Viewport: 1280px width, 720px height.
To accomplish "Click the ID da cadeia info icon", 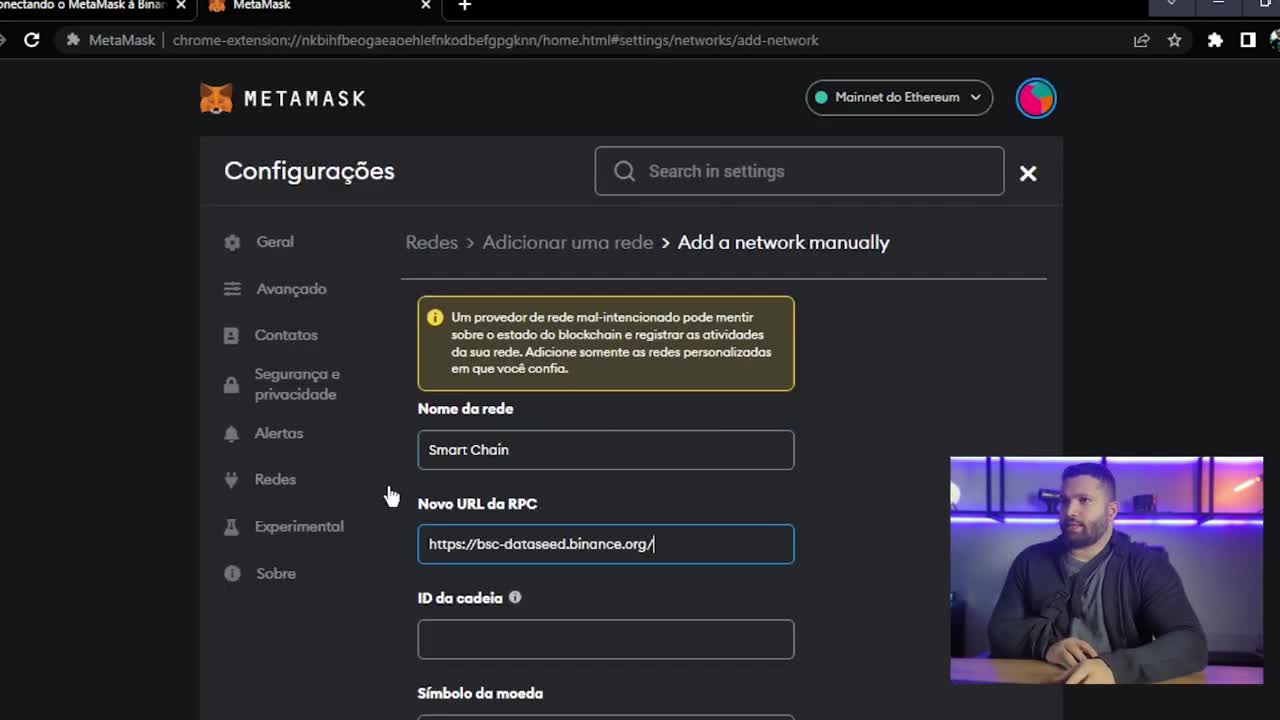I will 515,598.
